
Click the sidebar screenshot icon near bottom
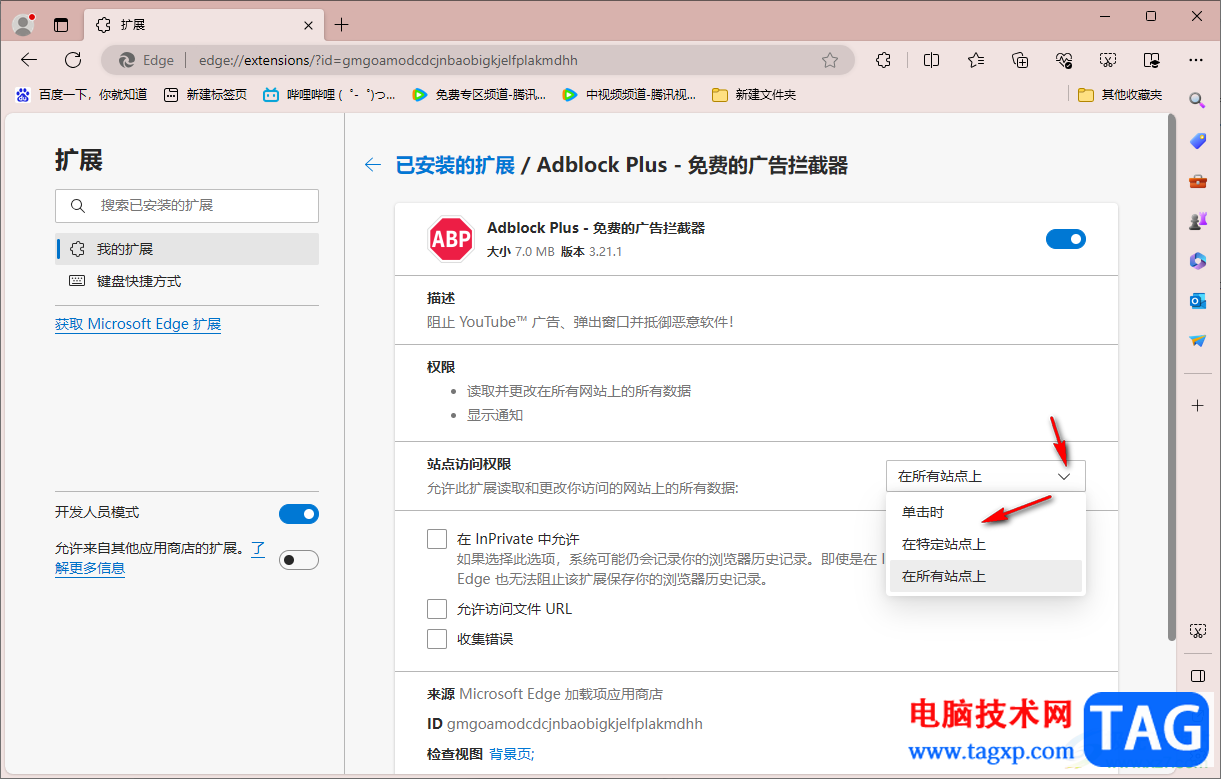click(1197, 631)
